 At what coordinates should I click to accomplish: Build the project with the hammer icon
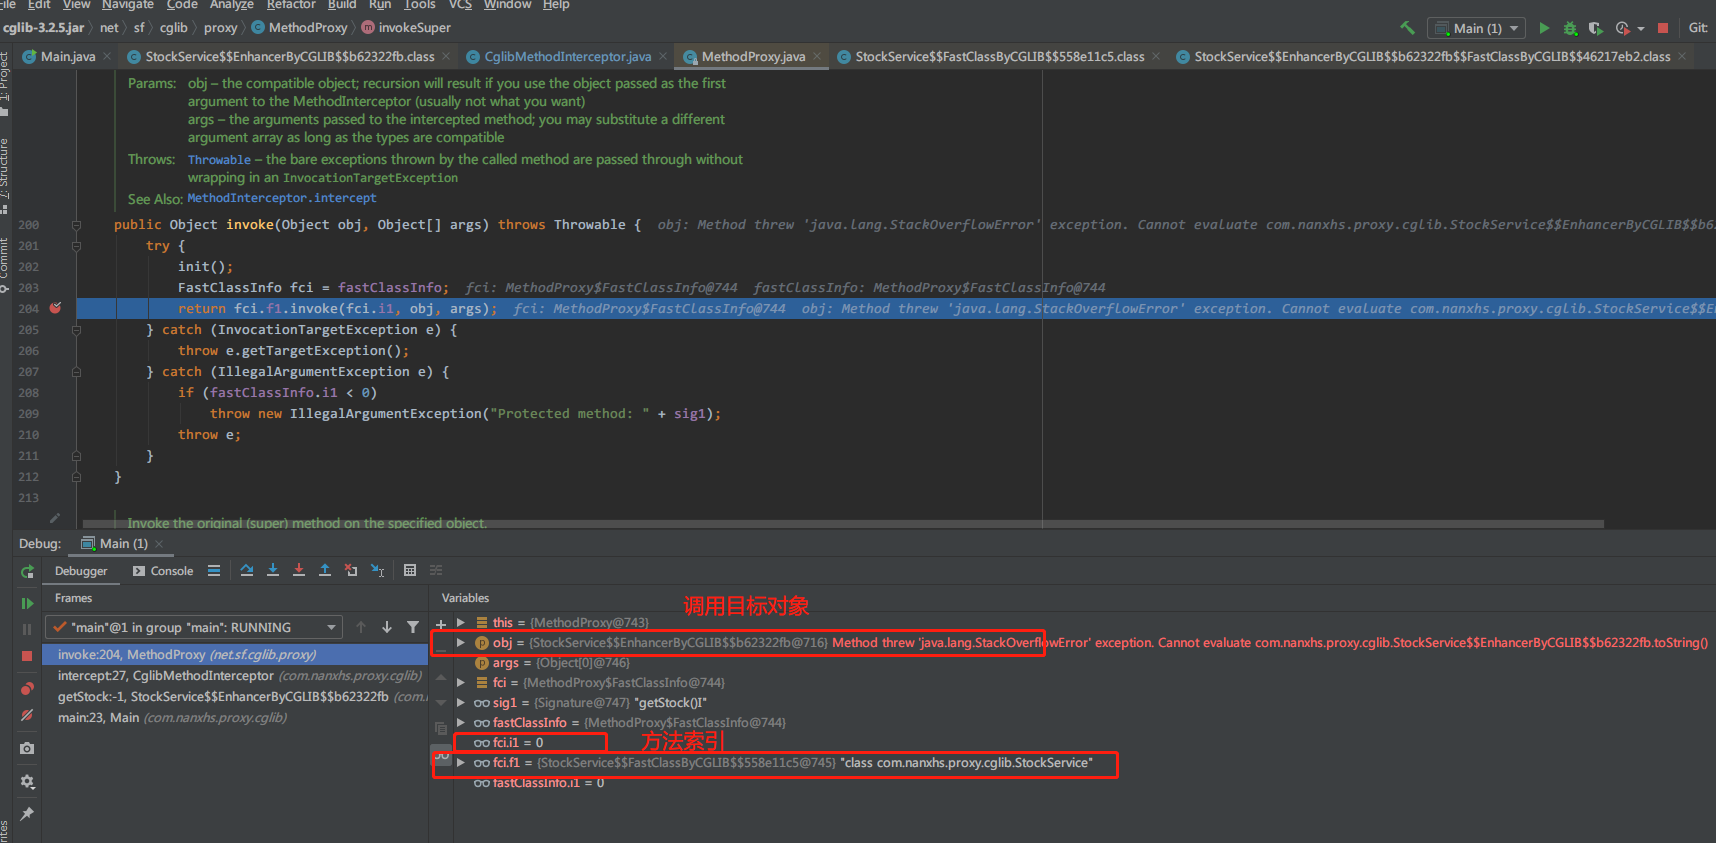[1408, 28]
